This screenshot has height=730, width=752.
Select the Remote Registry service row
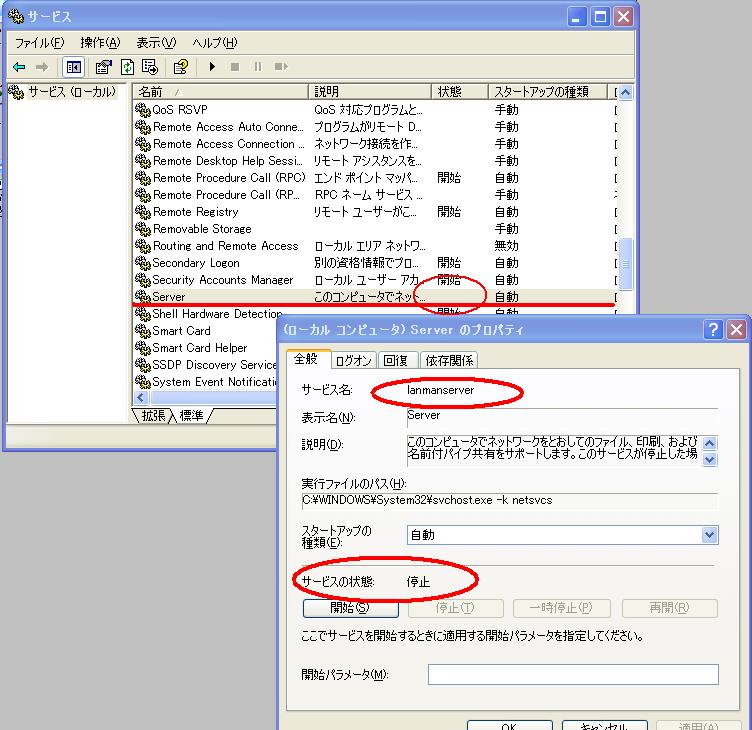click(x=195, y=212)
